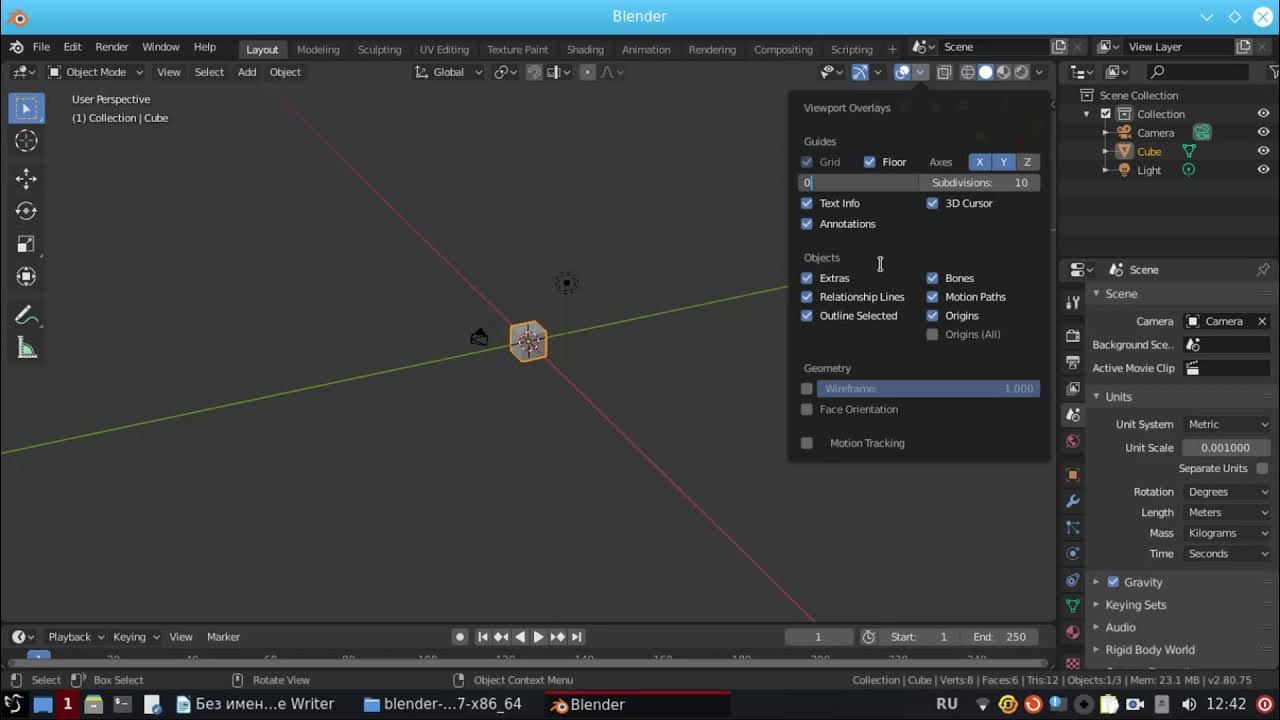Open Physics properties tab
The width and height of the screenshot is (1280, 720).
[x=1073, y=553]
